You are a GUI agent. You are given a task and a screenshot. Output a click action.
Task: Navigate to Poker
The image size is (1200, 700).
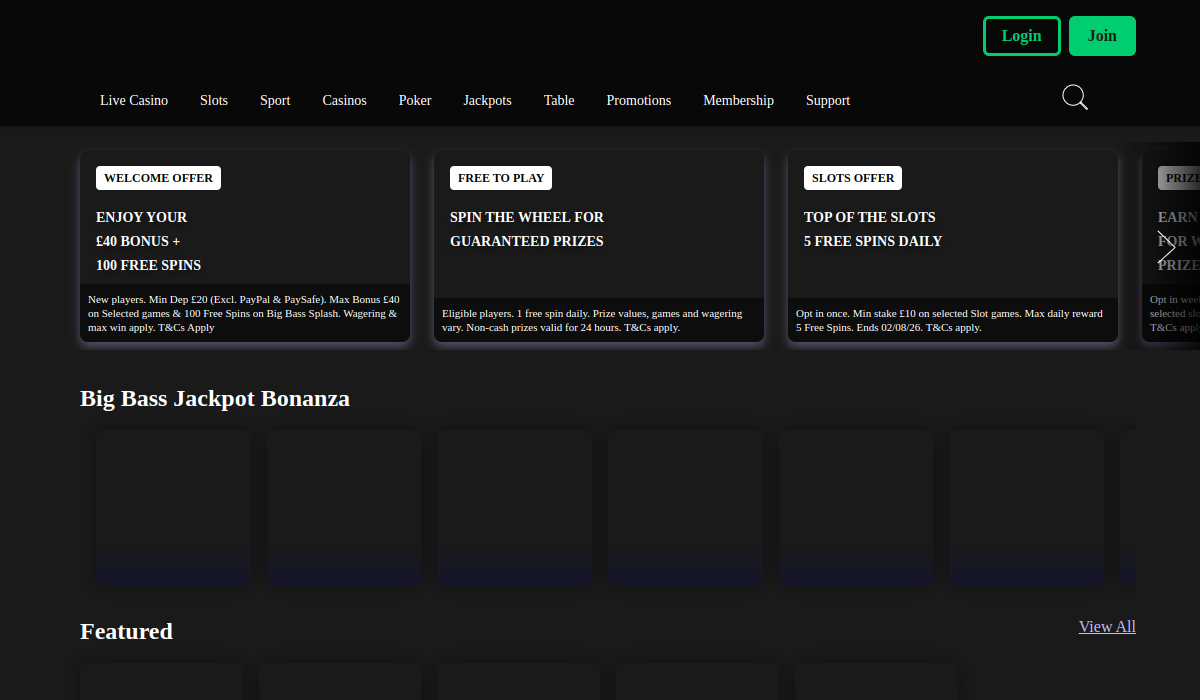(x=415, y=100)
